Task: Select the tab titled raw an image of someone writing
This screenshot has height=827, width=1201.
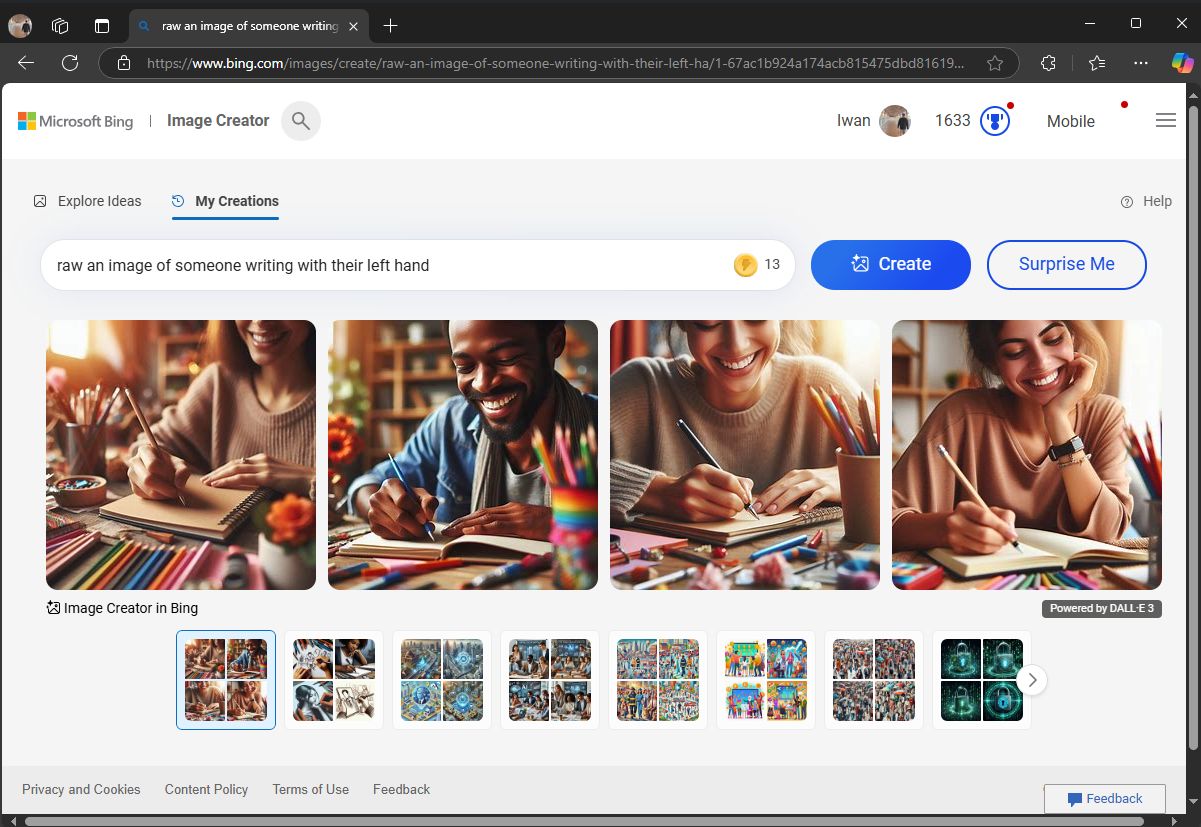Action: pos(250,26)
